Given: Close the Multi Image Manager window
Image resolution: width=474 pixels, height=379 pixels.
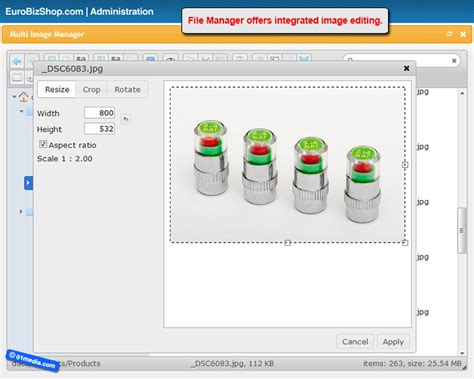Looking at the screenshot, I should point(463,34).
